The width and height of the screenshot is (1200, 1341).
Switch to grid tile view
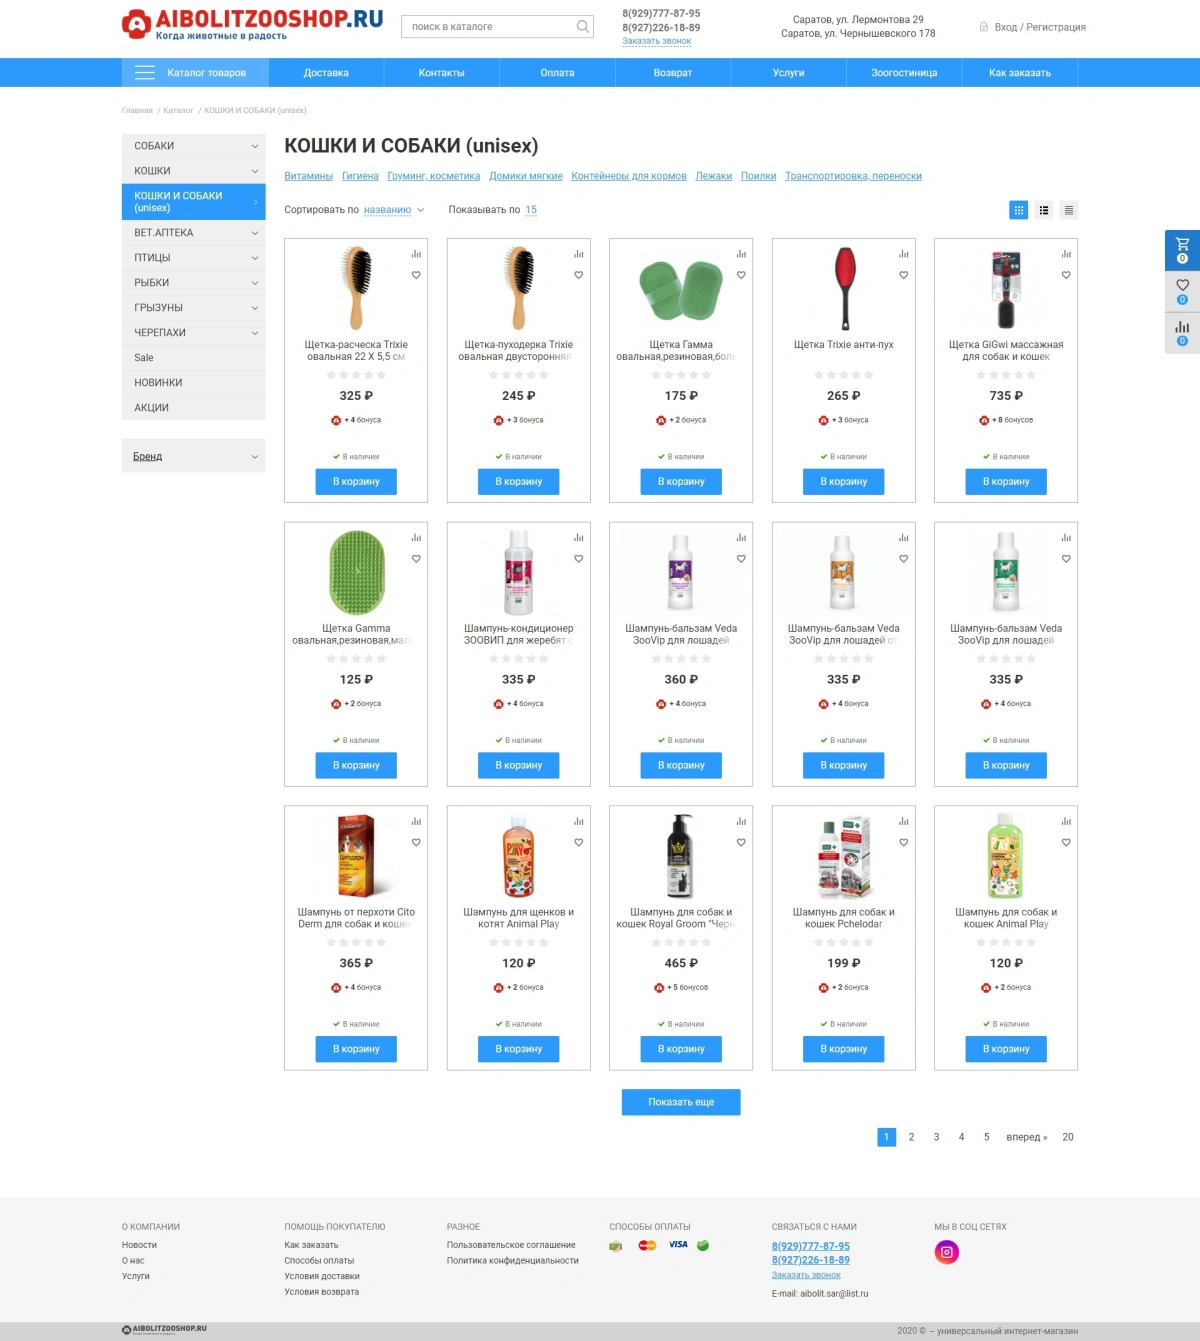(x=1019, y=210)
